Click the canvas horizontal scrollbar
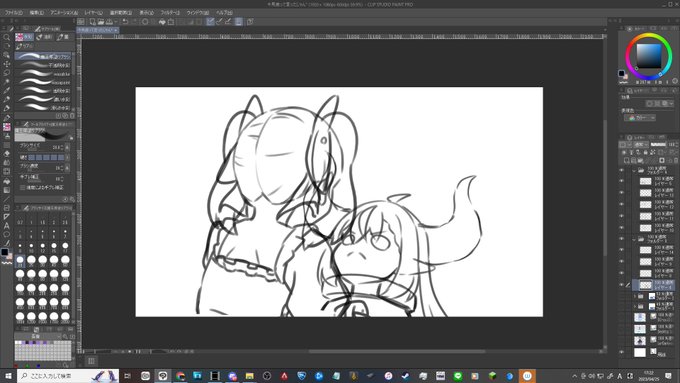Image resolution: width=680 pixels, height=383 pixels. [x=396, y=351]
